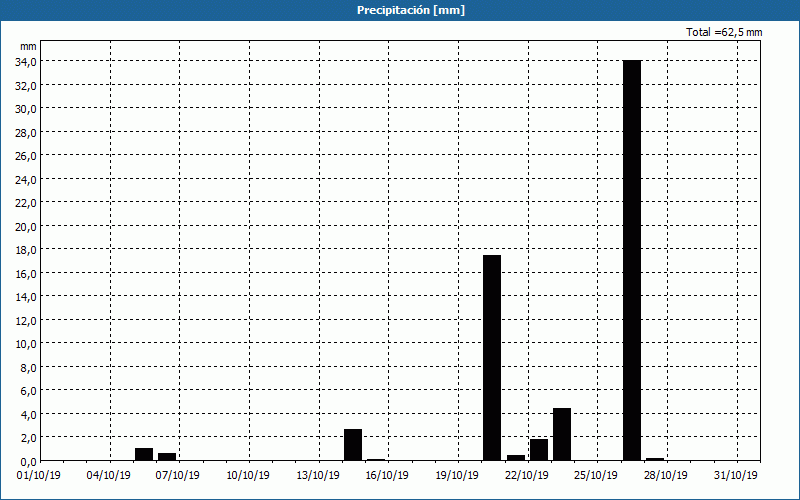This screenshot has height=500, width=800.
Task: Click the tallest bar reaching 34 mm
Action: 632,260
